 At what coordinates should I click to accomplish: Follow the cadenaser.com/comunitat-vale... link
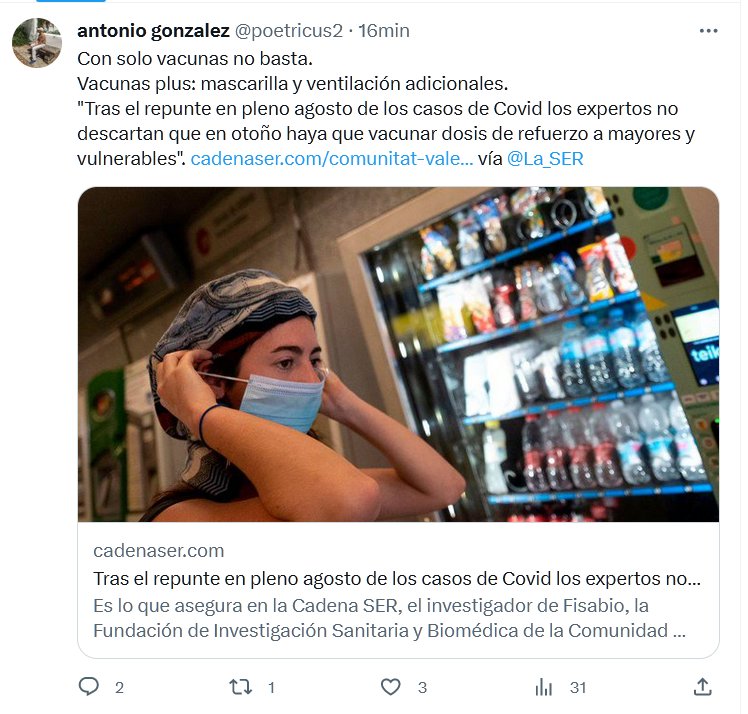[332, 158]
